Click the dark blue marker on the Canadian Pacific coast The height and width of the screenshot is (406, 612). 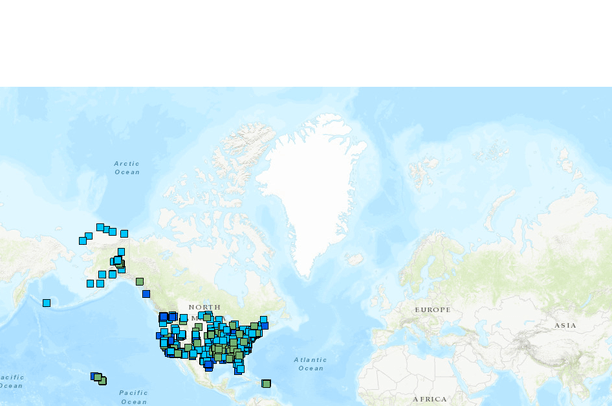146,294
